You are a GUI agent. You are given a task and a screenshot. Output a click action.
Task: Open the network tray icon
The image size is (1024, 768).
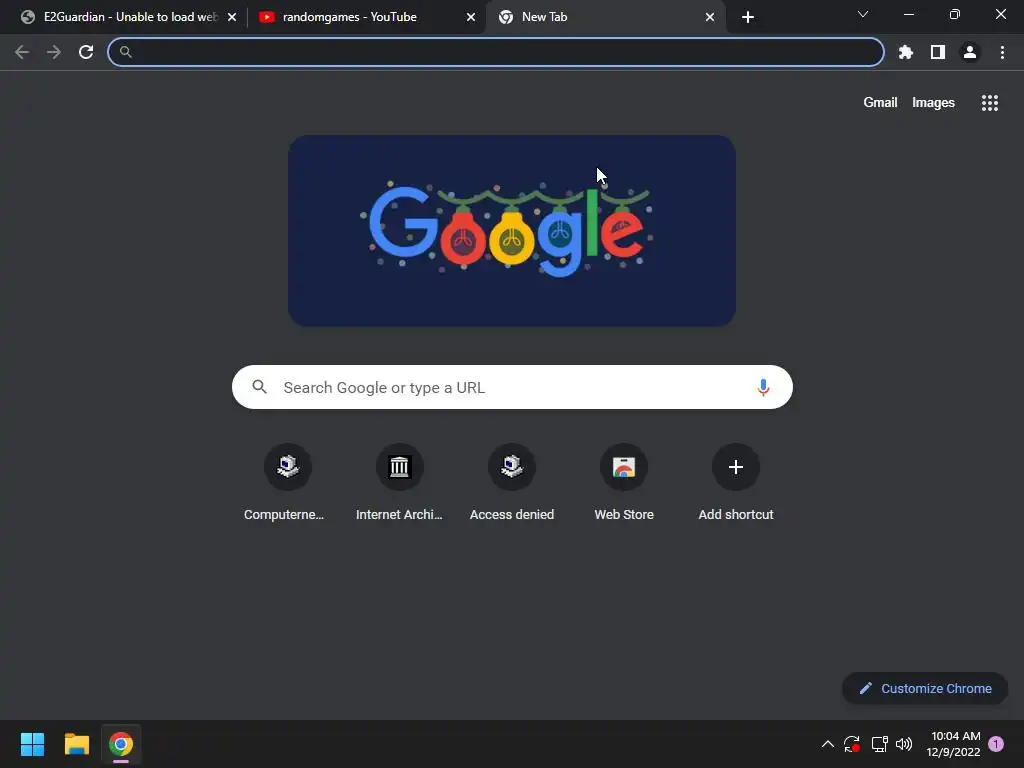879,744
